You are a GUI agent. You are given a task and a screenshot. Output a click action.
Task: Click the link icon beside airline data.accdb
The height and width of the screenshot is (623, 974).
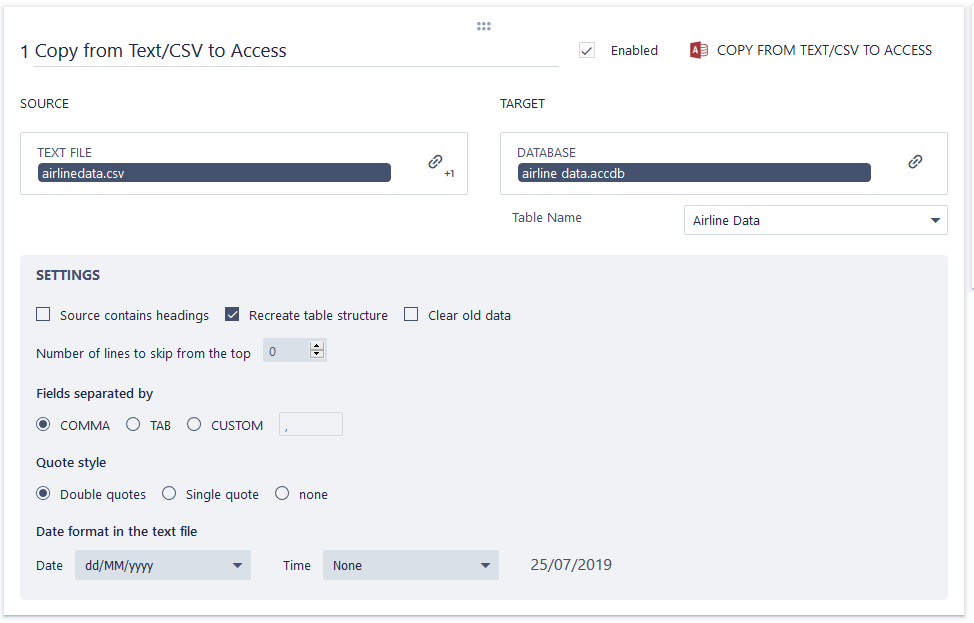point(915,161)
